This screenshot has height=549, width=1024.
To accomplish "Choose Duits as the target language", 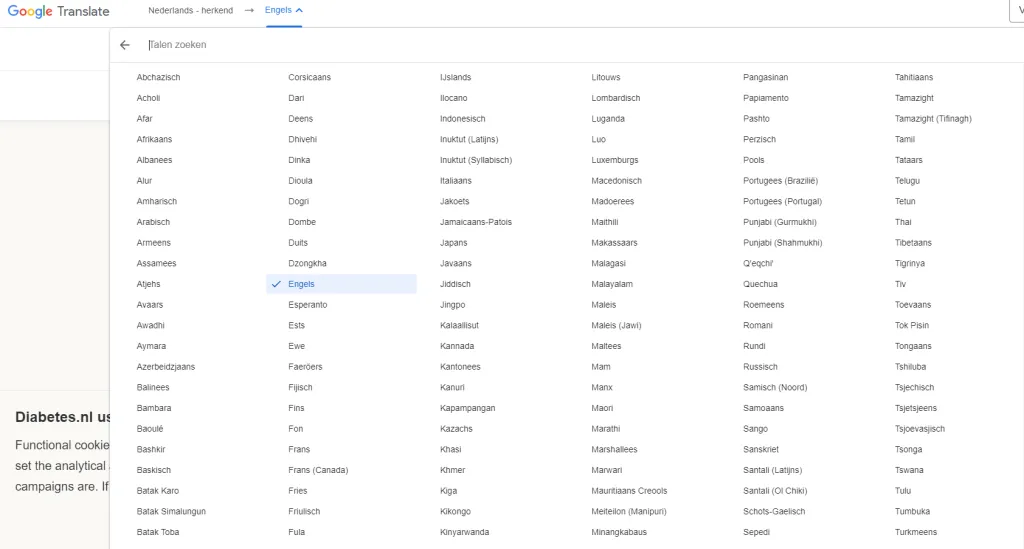I will [x=298, y=243].
